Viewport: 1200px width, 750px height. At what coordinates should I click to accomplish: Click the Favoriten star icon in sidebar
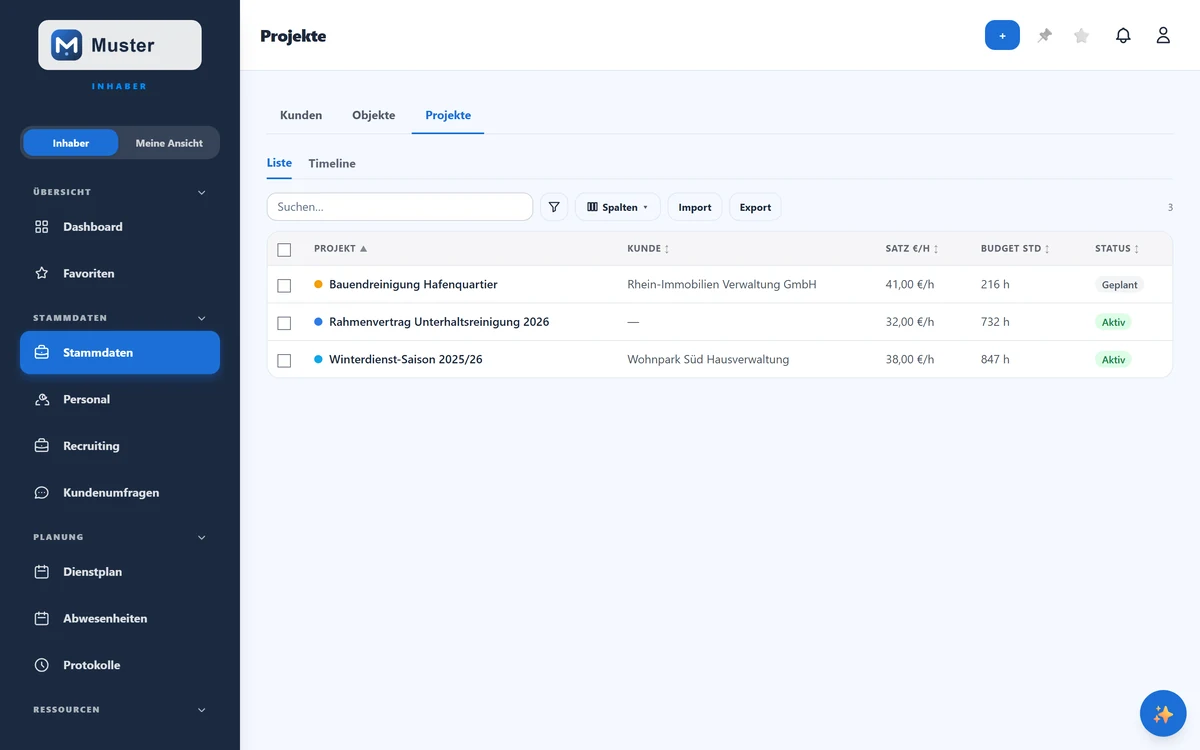point(42,273)
